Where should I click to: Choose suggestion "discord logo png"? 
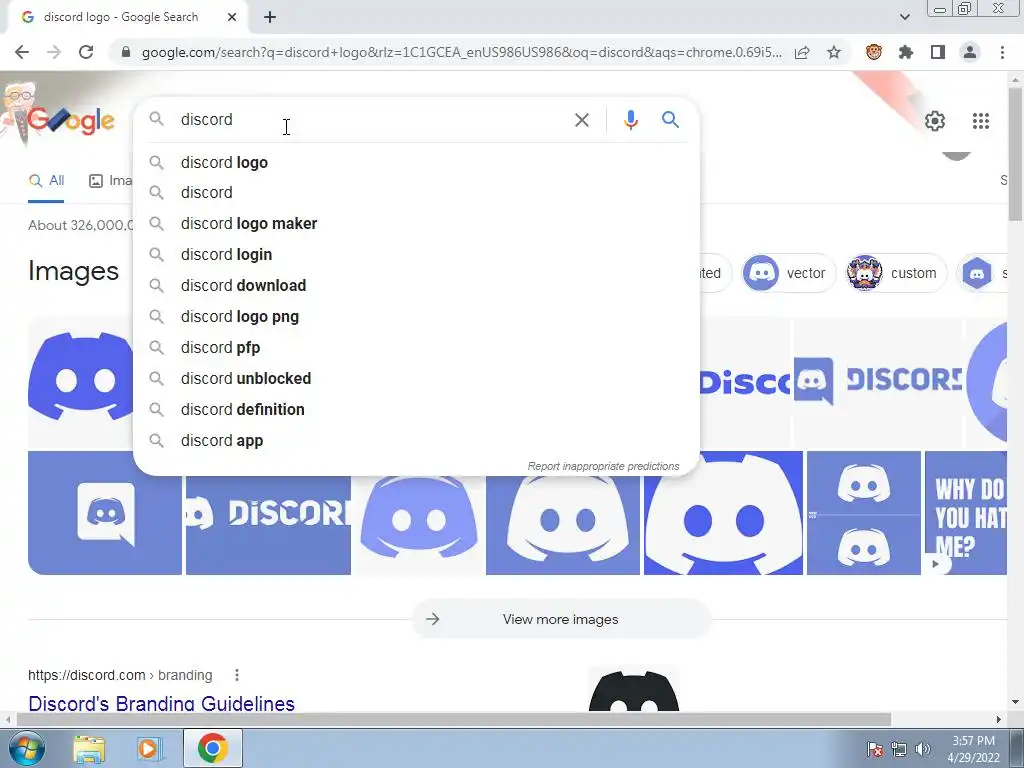pos(416,317)
